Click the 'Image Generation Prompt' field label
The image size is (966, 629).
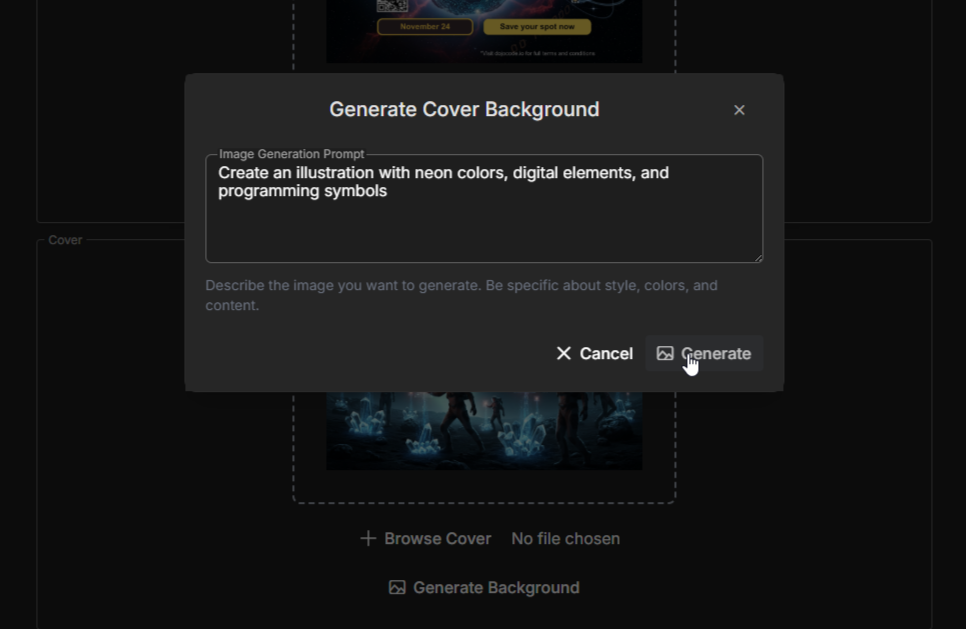point(291,154)
